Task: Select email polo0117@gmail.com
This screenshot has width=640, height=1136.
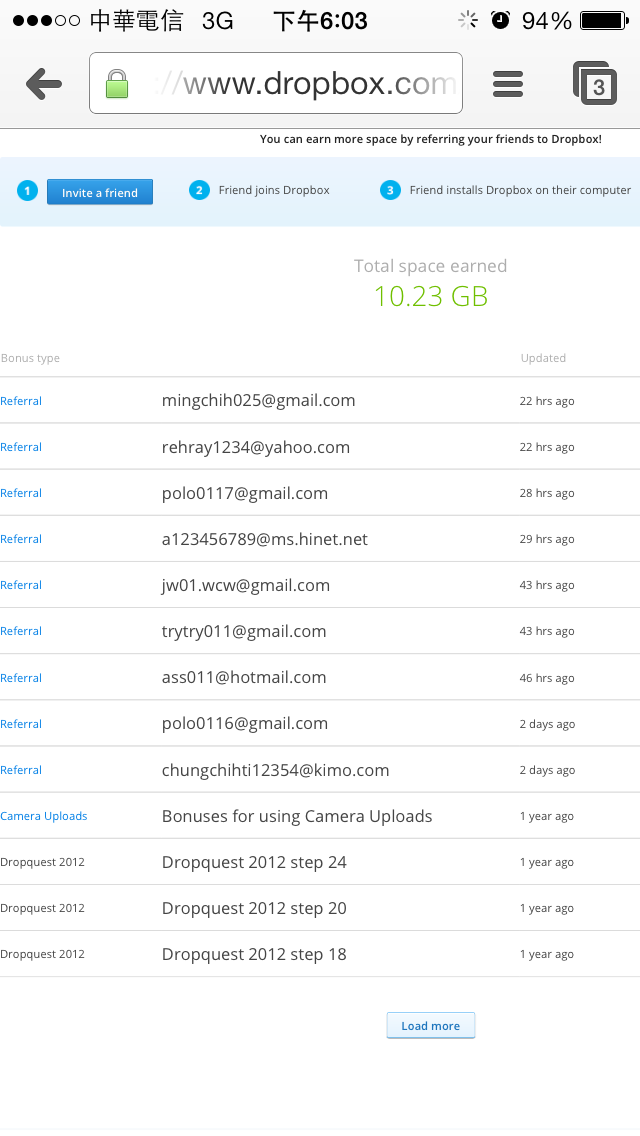Action: [x=245, y=493]
